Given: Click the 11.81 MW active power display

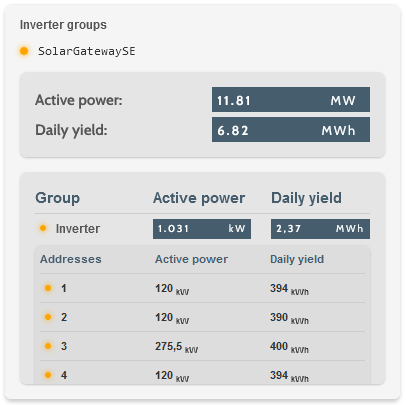Looking at the screenshot, I should point(291,100).
